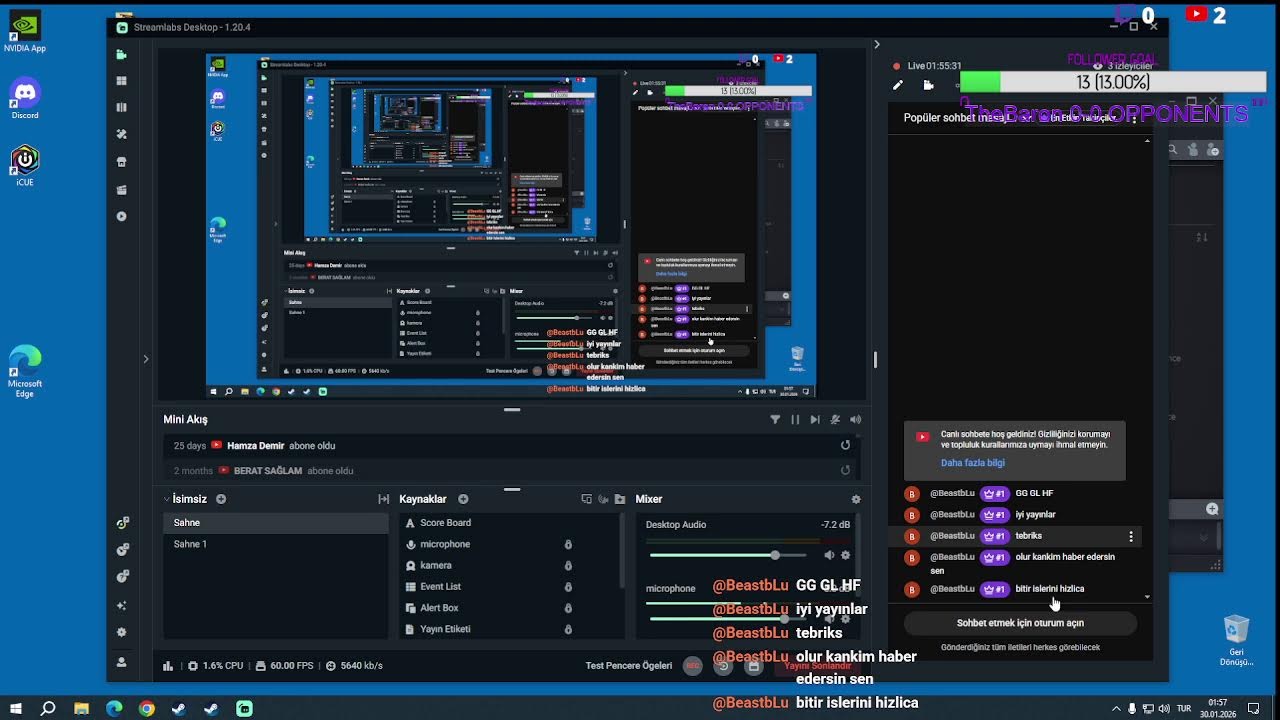Screen dimensions: 1280x720
Task: Click the 1.6% CPU usage readout
Action: pos(215,665)
